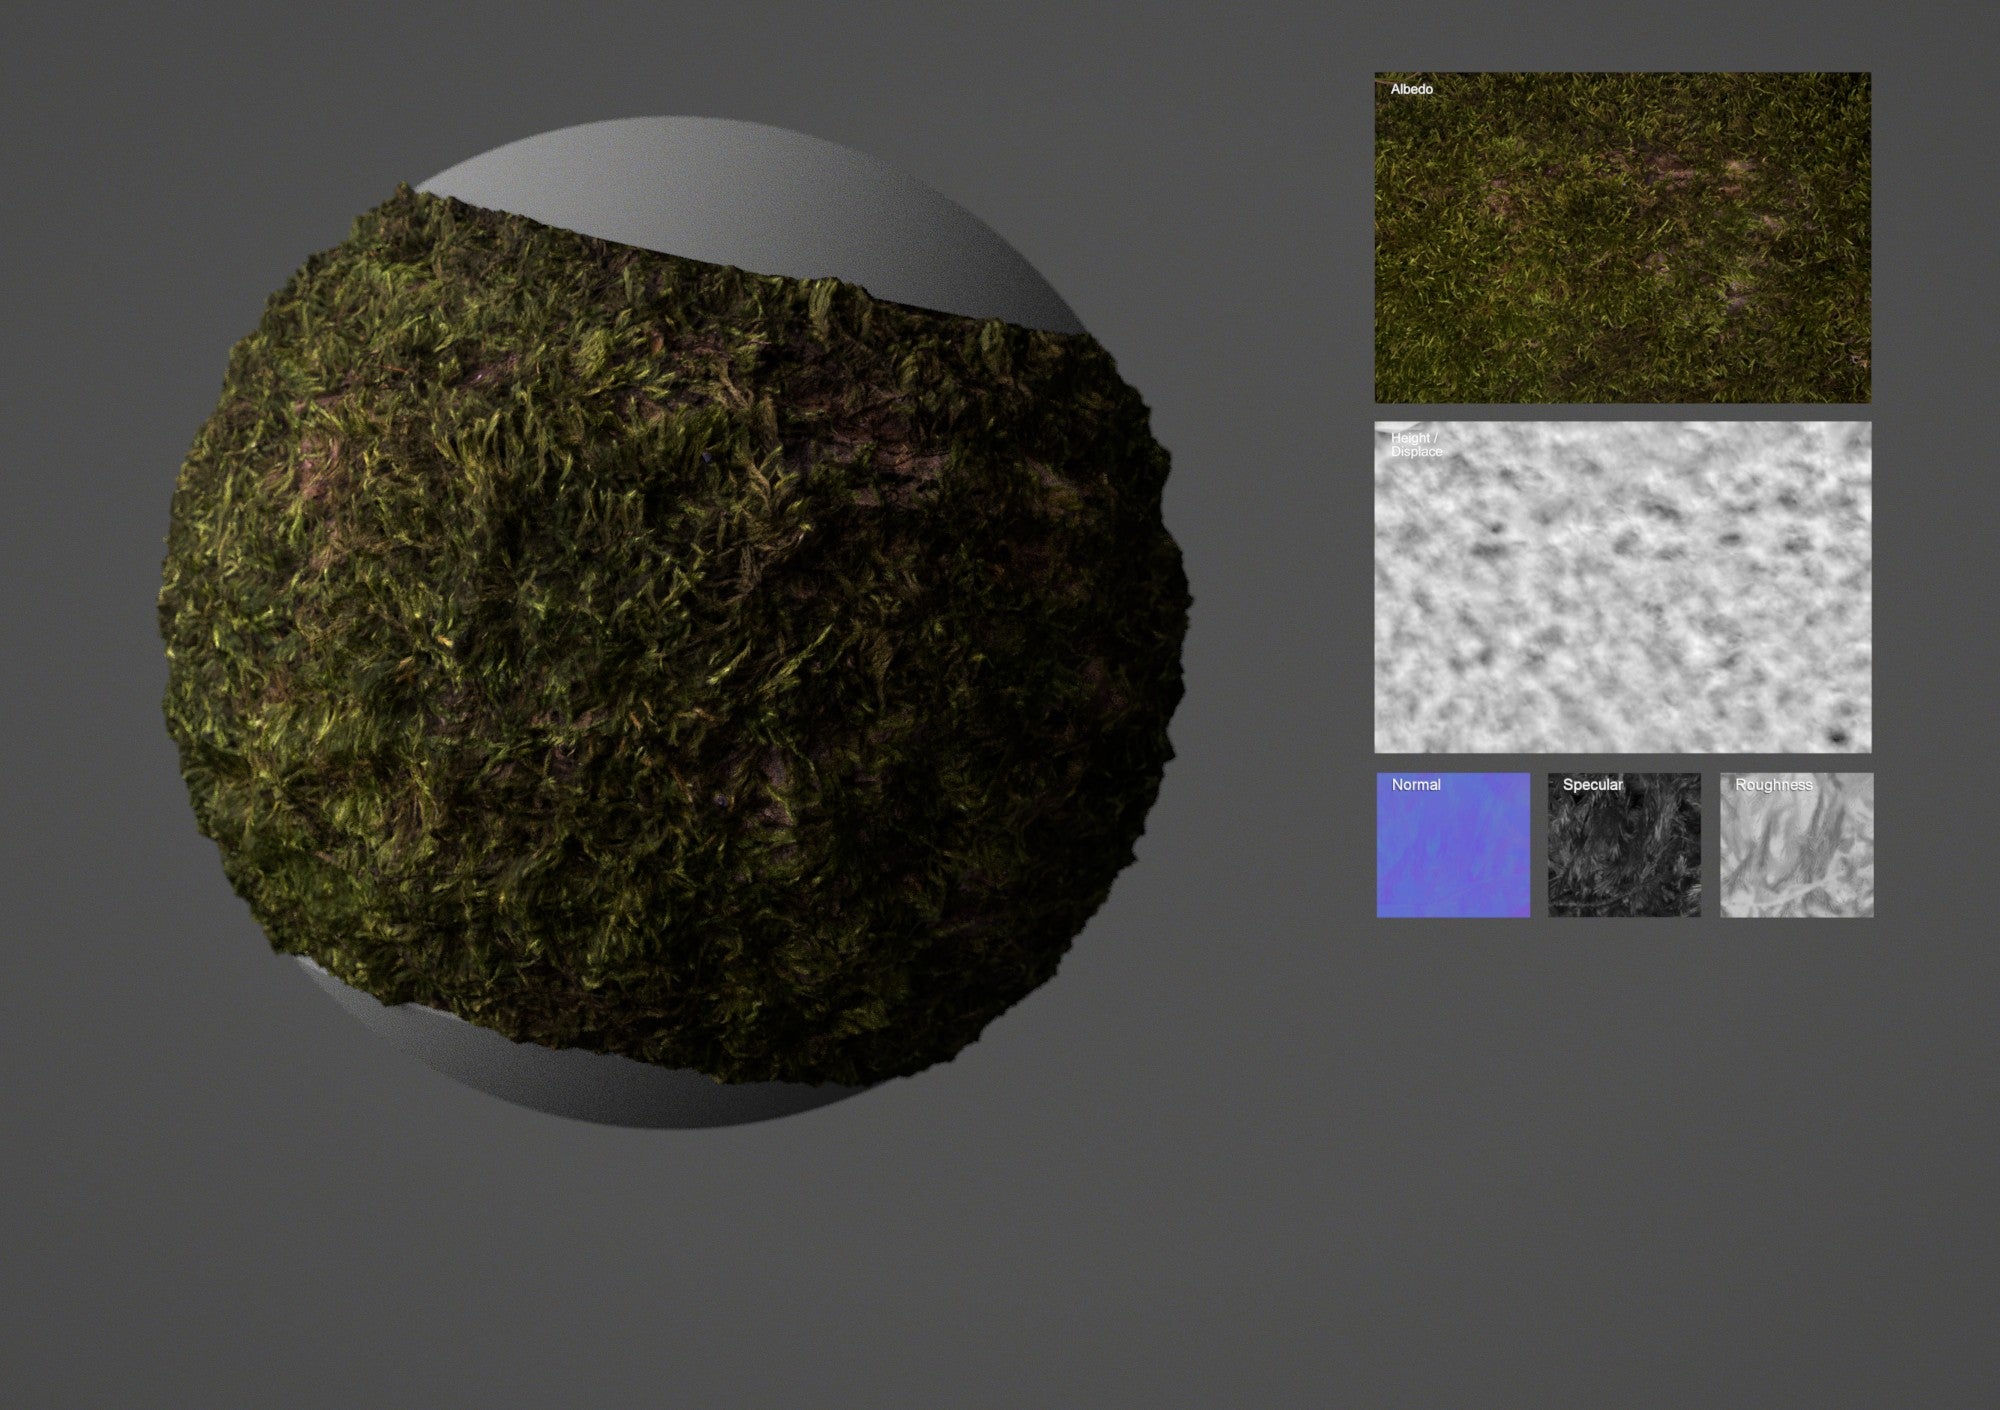
Task: Click the 'Albedo' label text
Action: [x=1411, y=89]
